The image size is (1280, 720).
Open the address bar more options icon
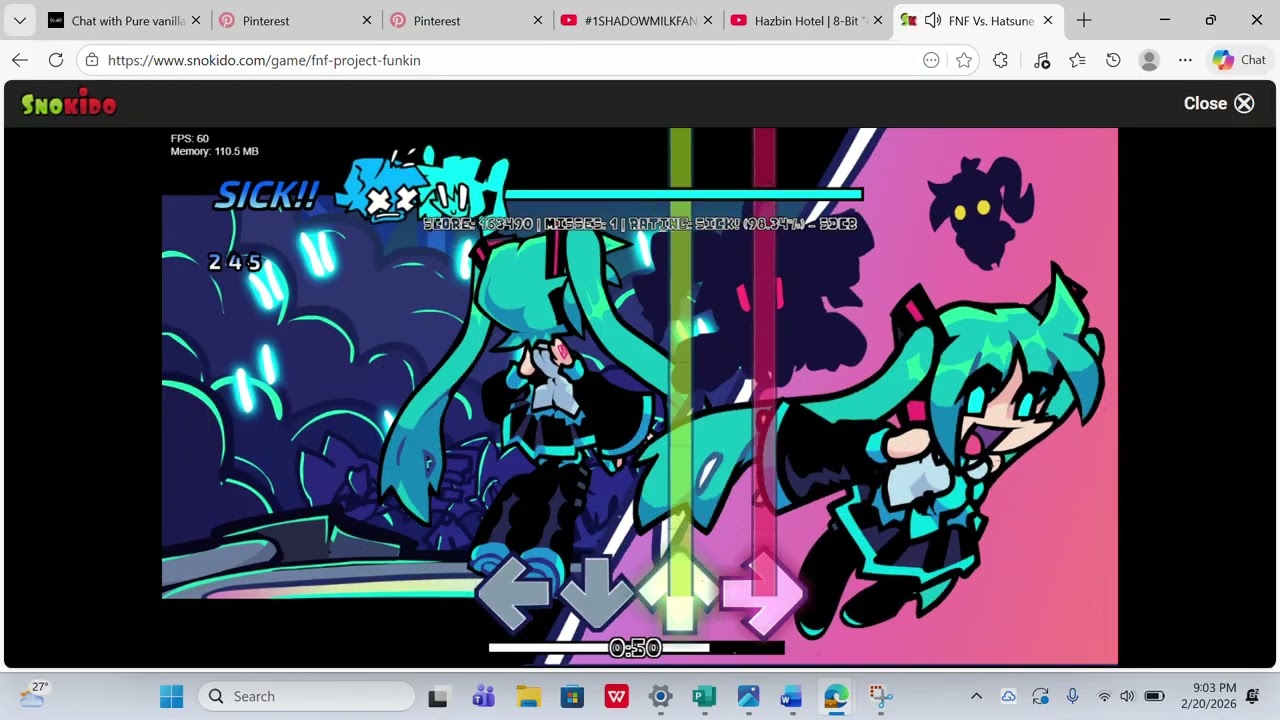(x=931, y=60)
